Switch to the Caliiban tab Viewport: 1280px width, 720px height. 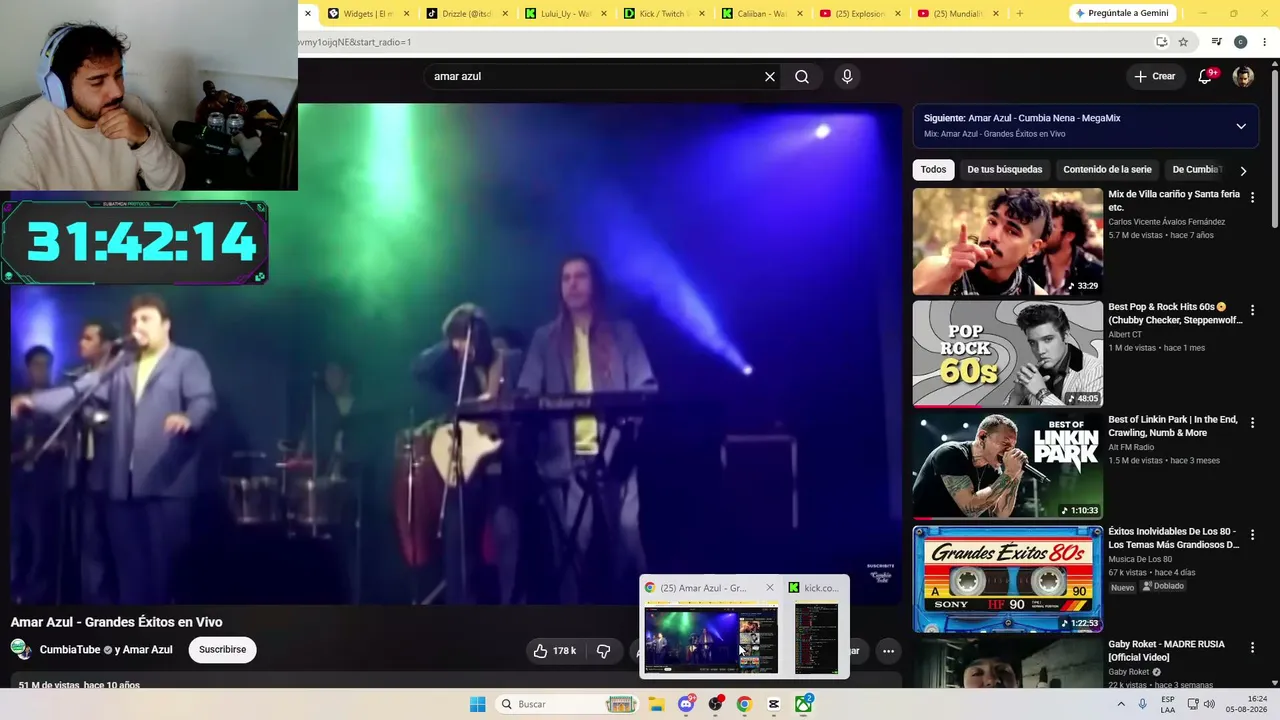click(761, 14)
